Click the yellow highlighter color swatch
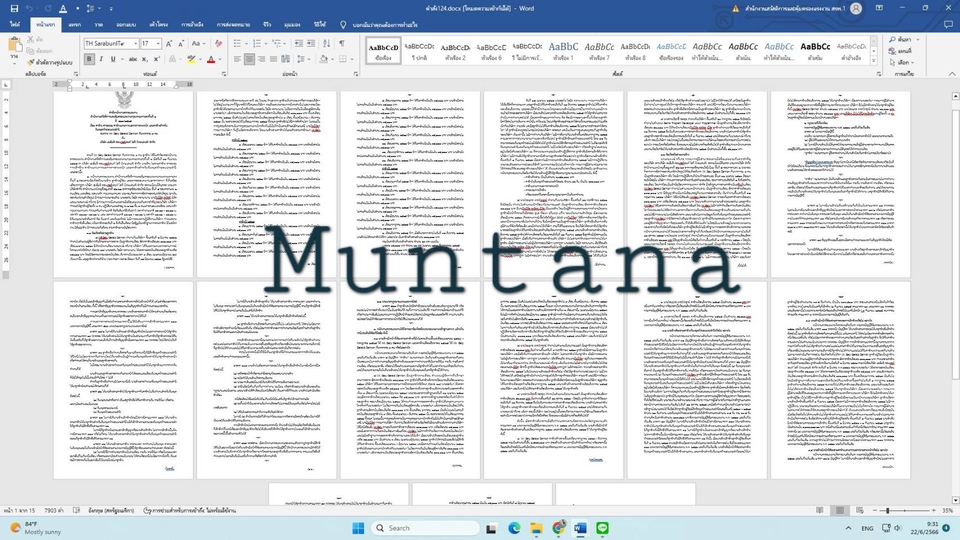Image resolution: width=960 pixels, height=540 pixels. coord(192,59)
